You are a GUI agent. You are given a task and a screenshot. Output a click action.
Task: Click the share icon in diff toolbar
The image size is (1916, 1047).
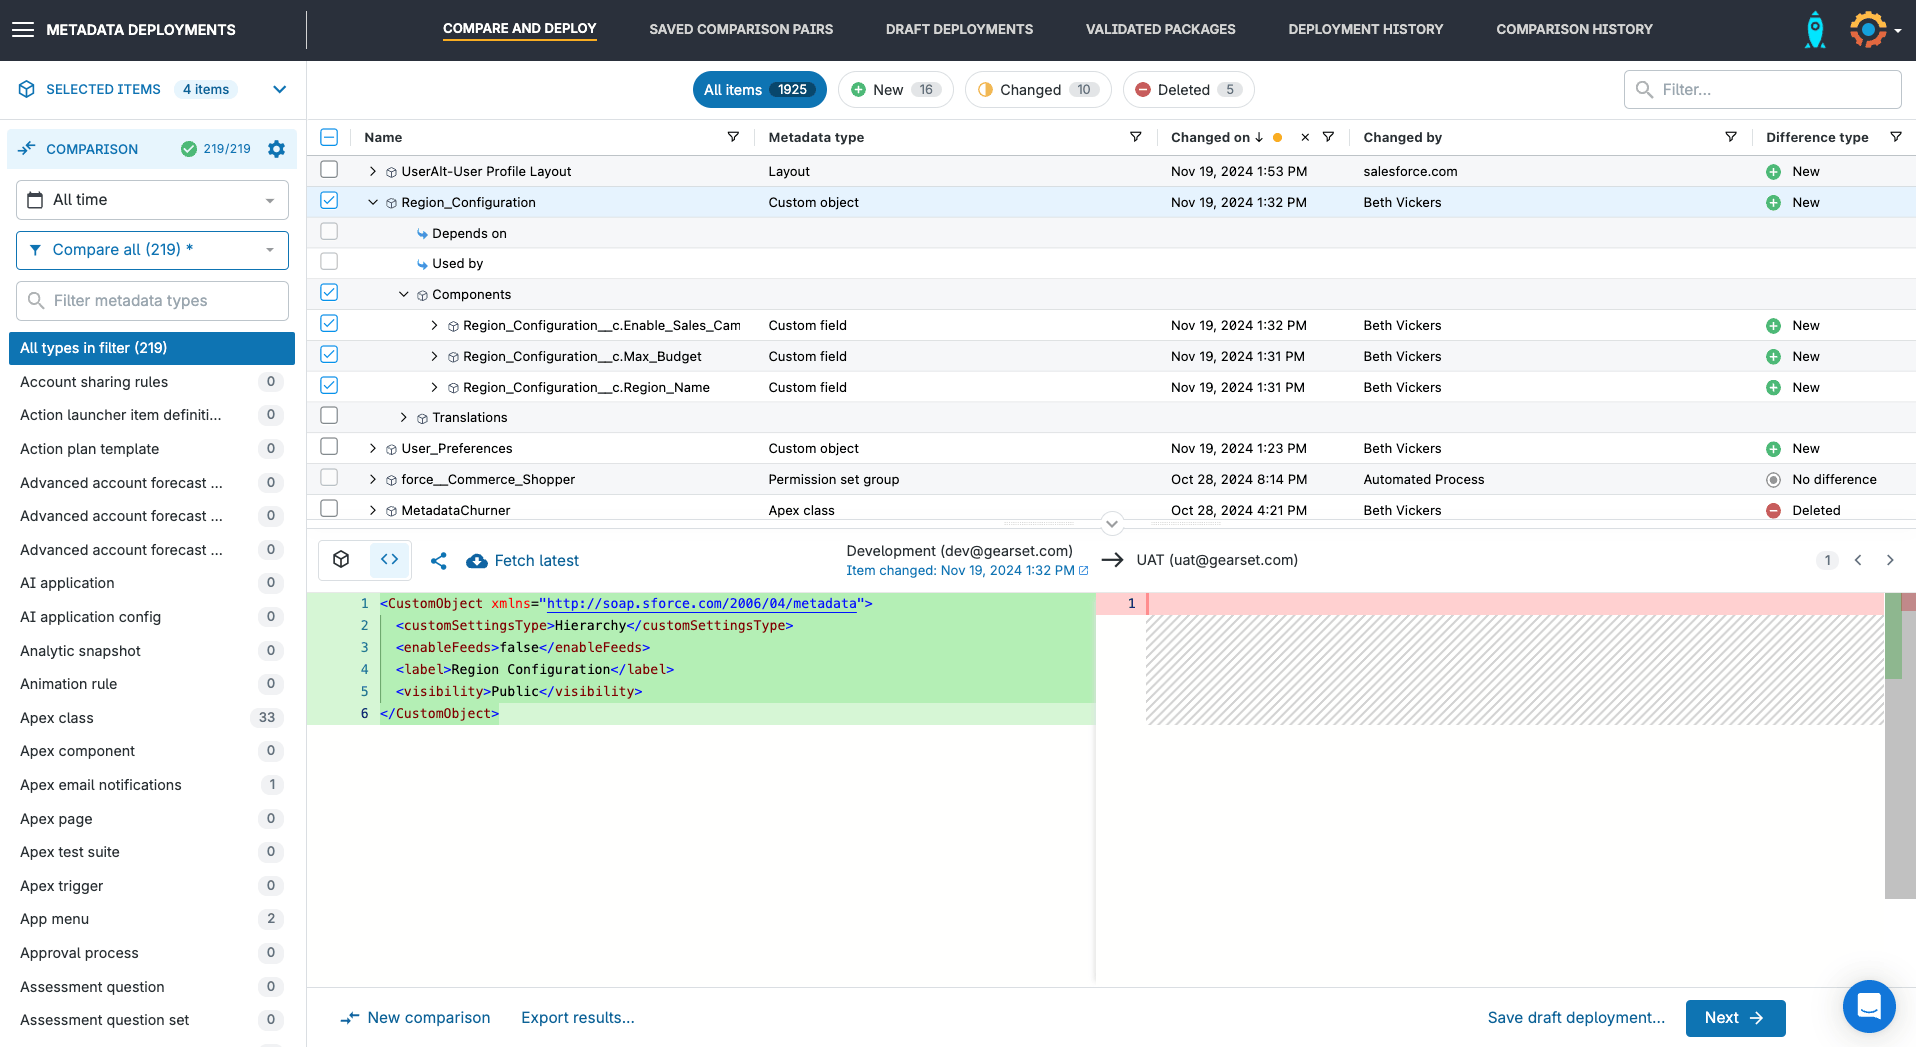click(x=438, y=561)
